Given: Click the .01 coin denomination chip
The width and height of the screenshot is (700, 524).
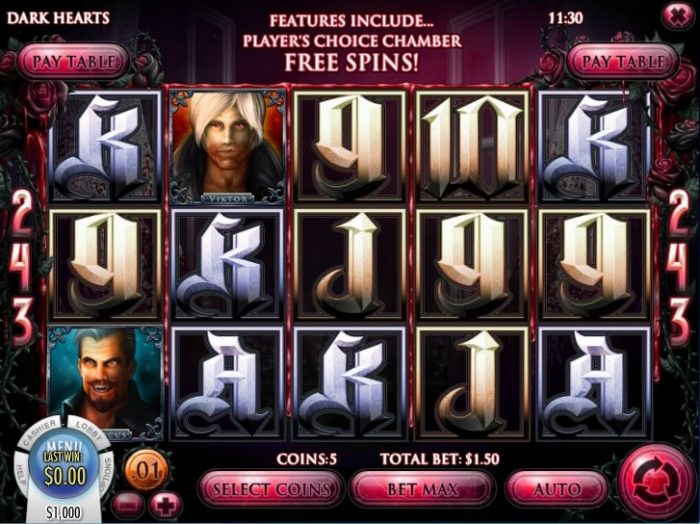Looking at the screenshot, I should [x=146, y=470].
